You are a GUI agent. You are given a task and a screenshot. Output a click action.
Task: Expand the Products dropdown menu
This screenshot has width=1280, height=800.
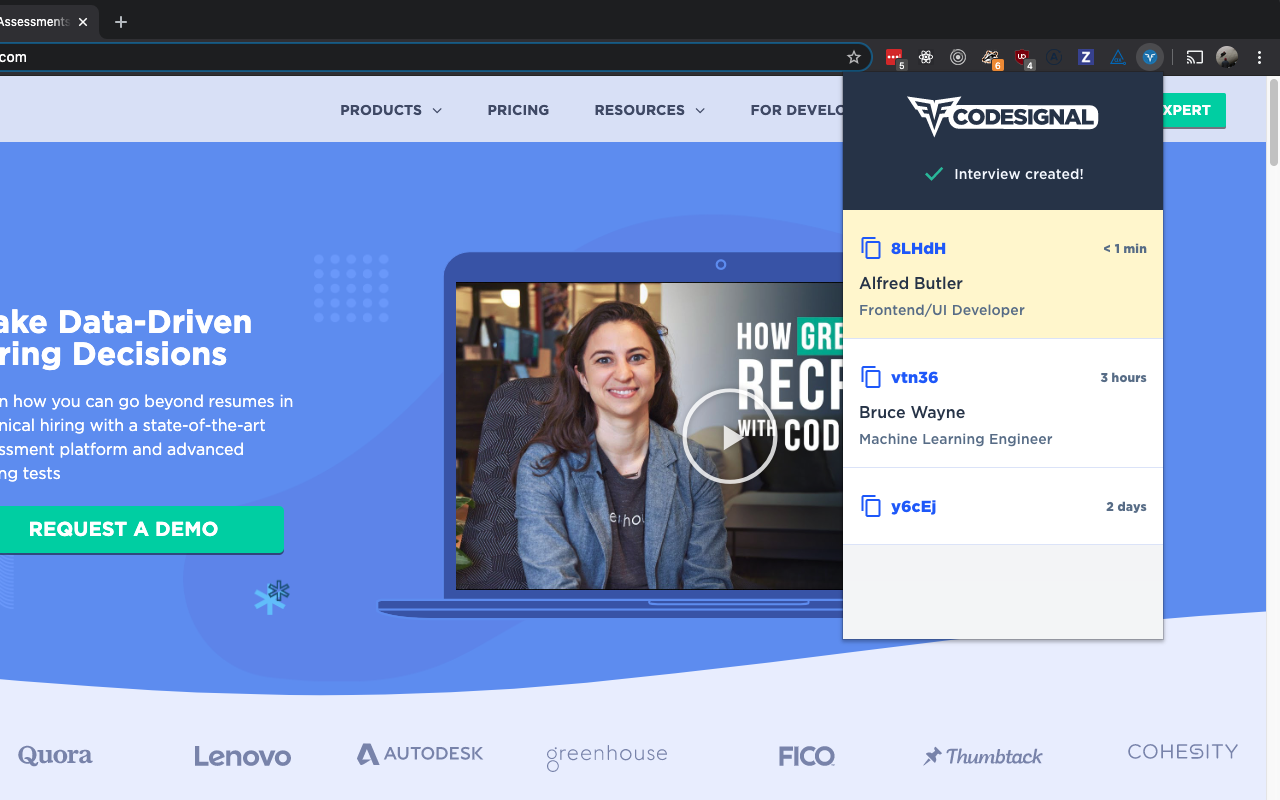391,110
